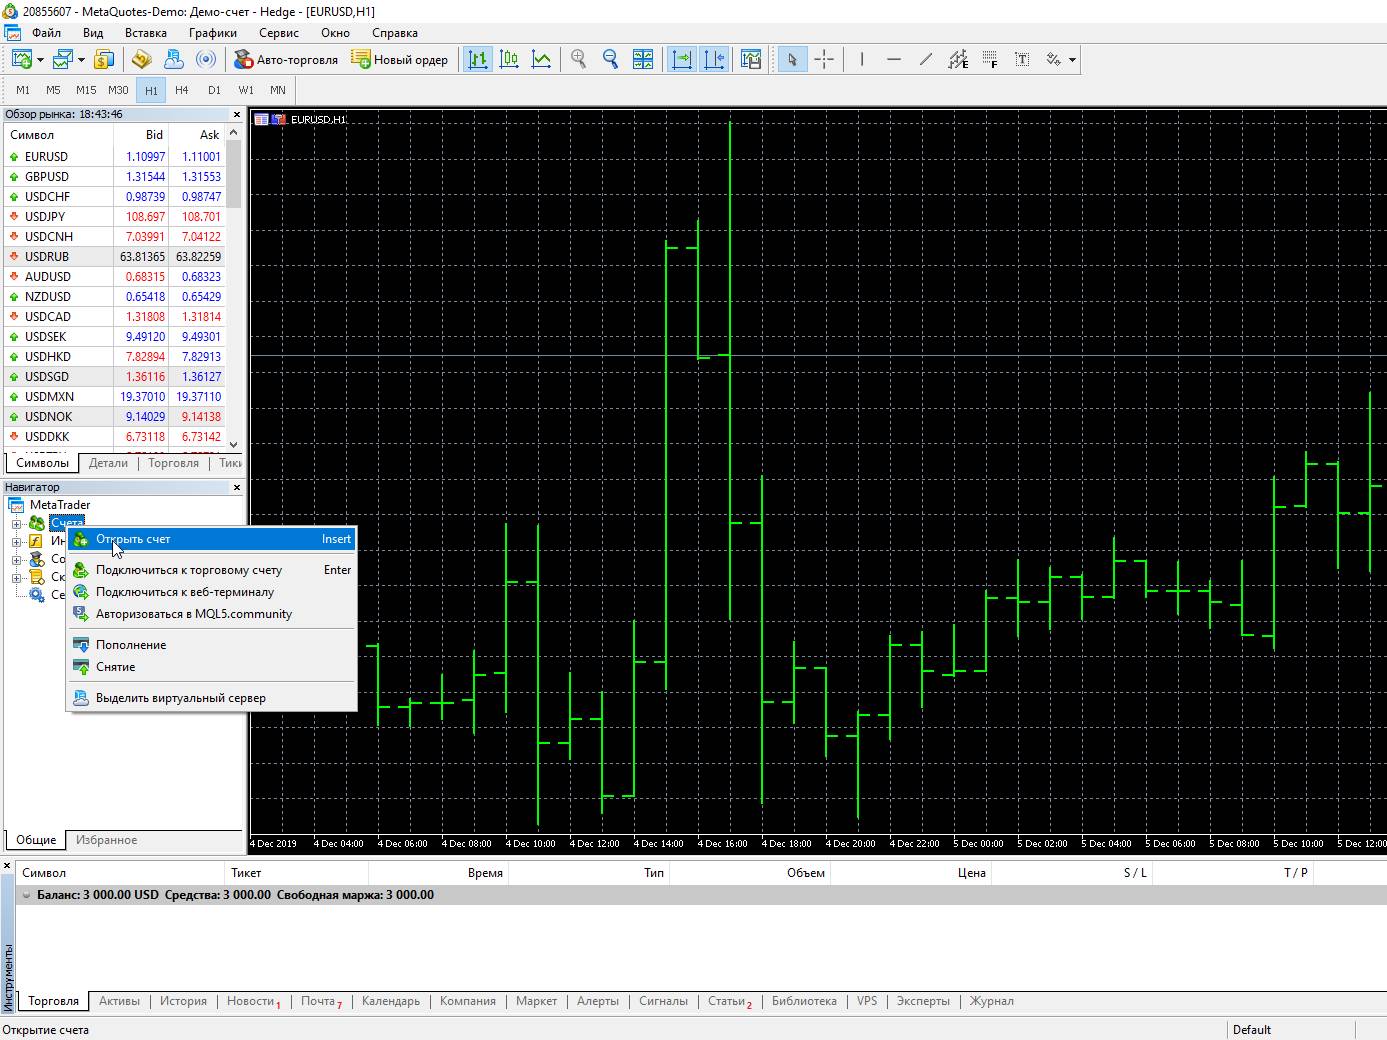Choose Пополнение from the context menu
This screenshot has height=1040, width=1387.
(x=131, y=645)
